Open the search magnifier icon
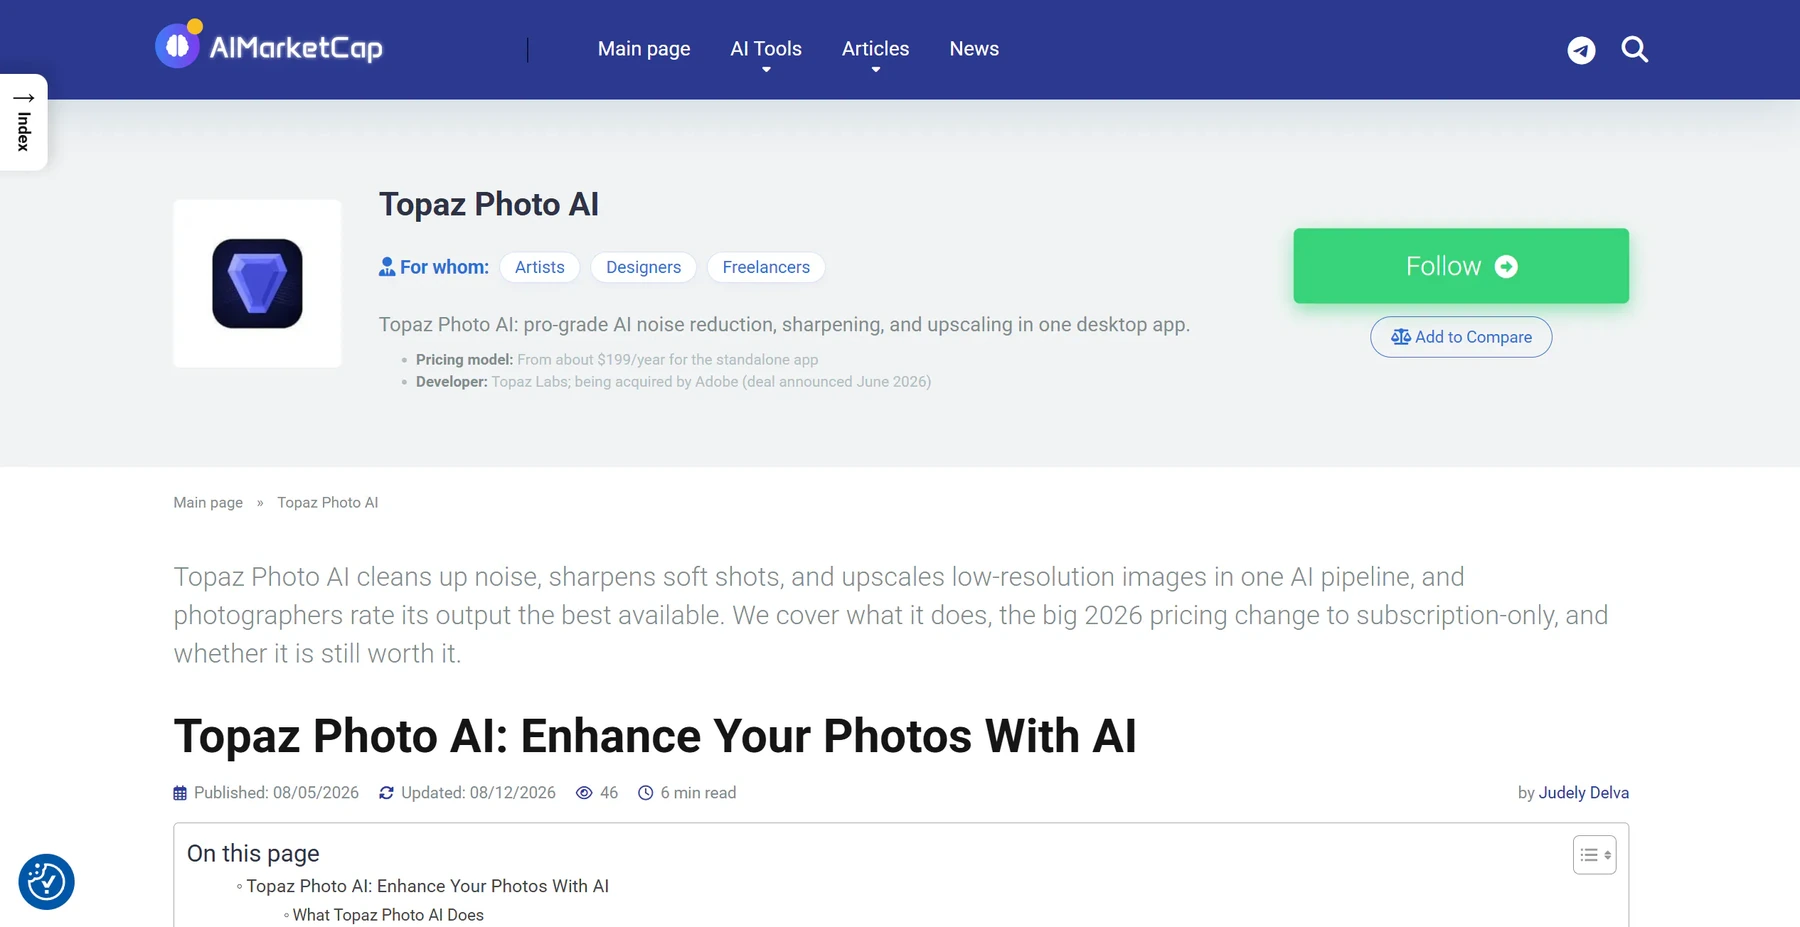The height and width of the screenshot is (927, 1800). 1635,49
